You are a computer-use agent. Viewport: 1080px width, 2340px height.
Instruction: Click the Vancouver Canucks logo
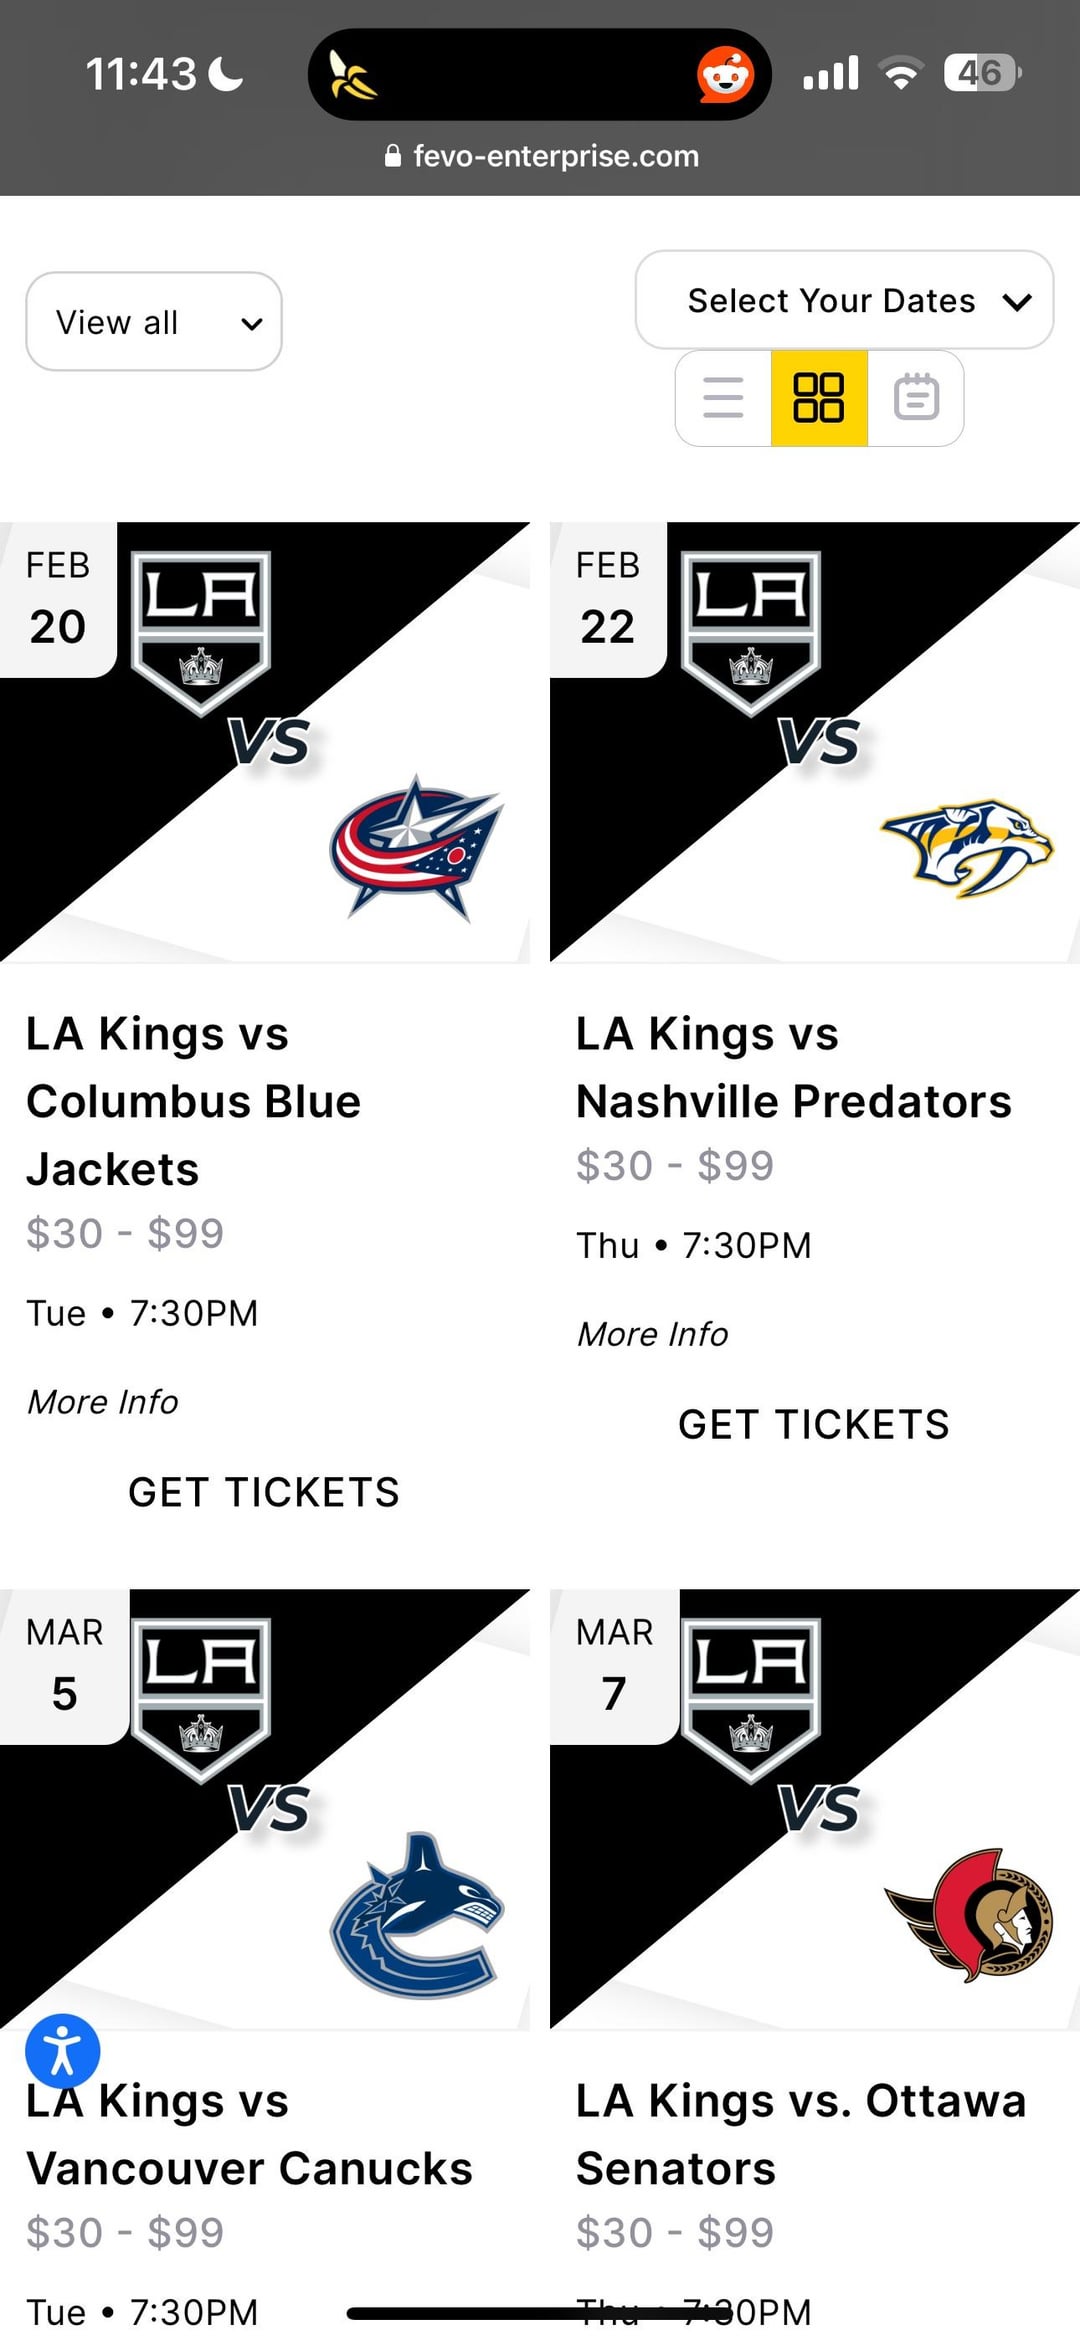417,1916
